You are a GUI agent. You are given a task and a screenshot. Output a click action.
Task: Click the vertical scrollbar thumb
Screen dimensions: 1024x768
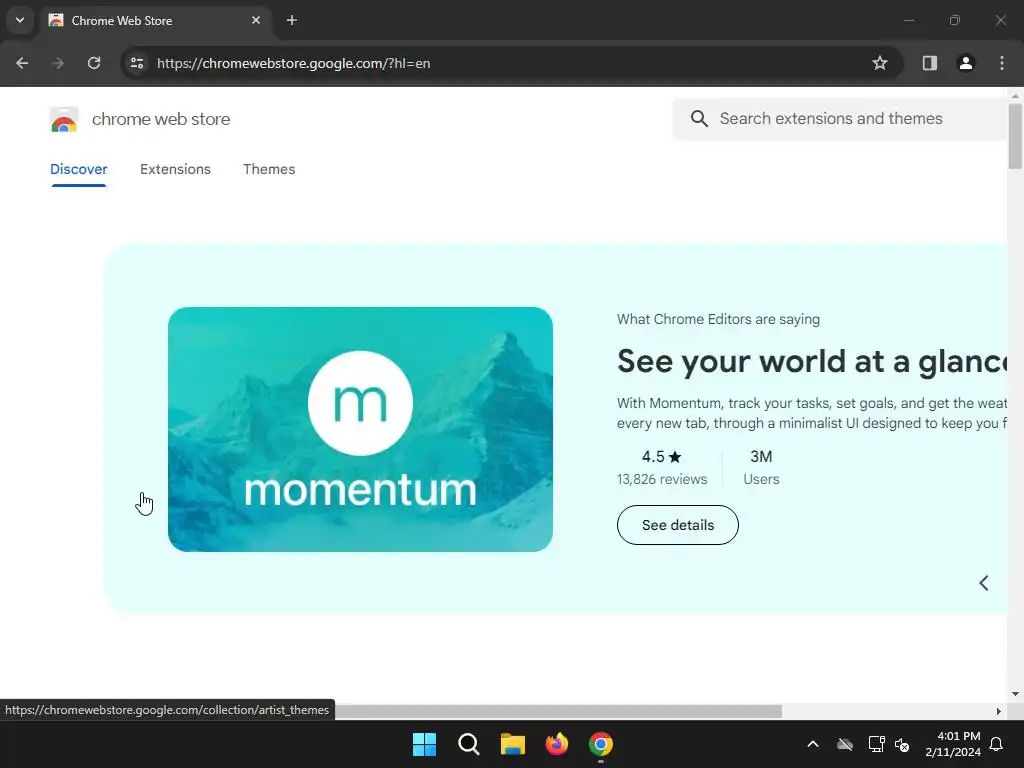1015,136
